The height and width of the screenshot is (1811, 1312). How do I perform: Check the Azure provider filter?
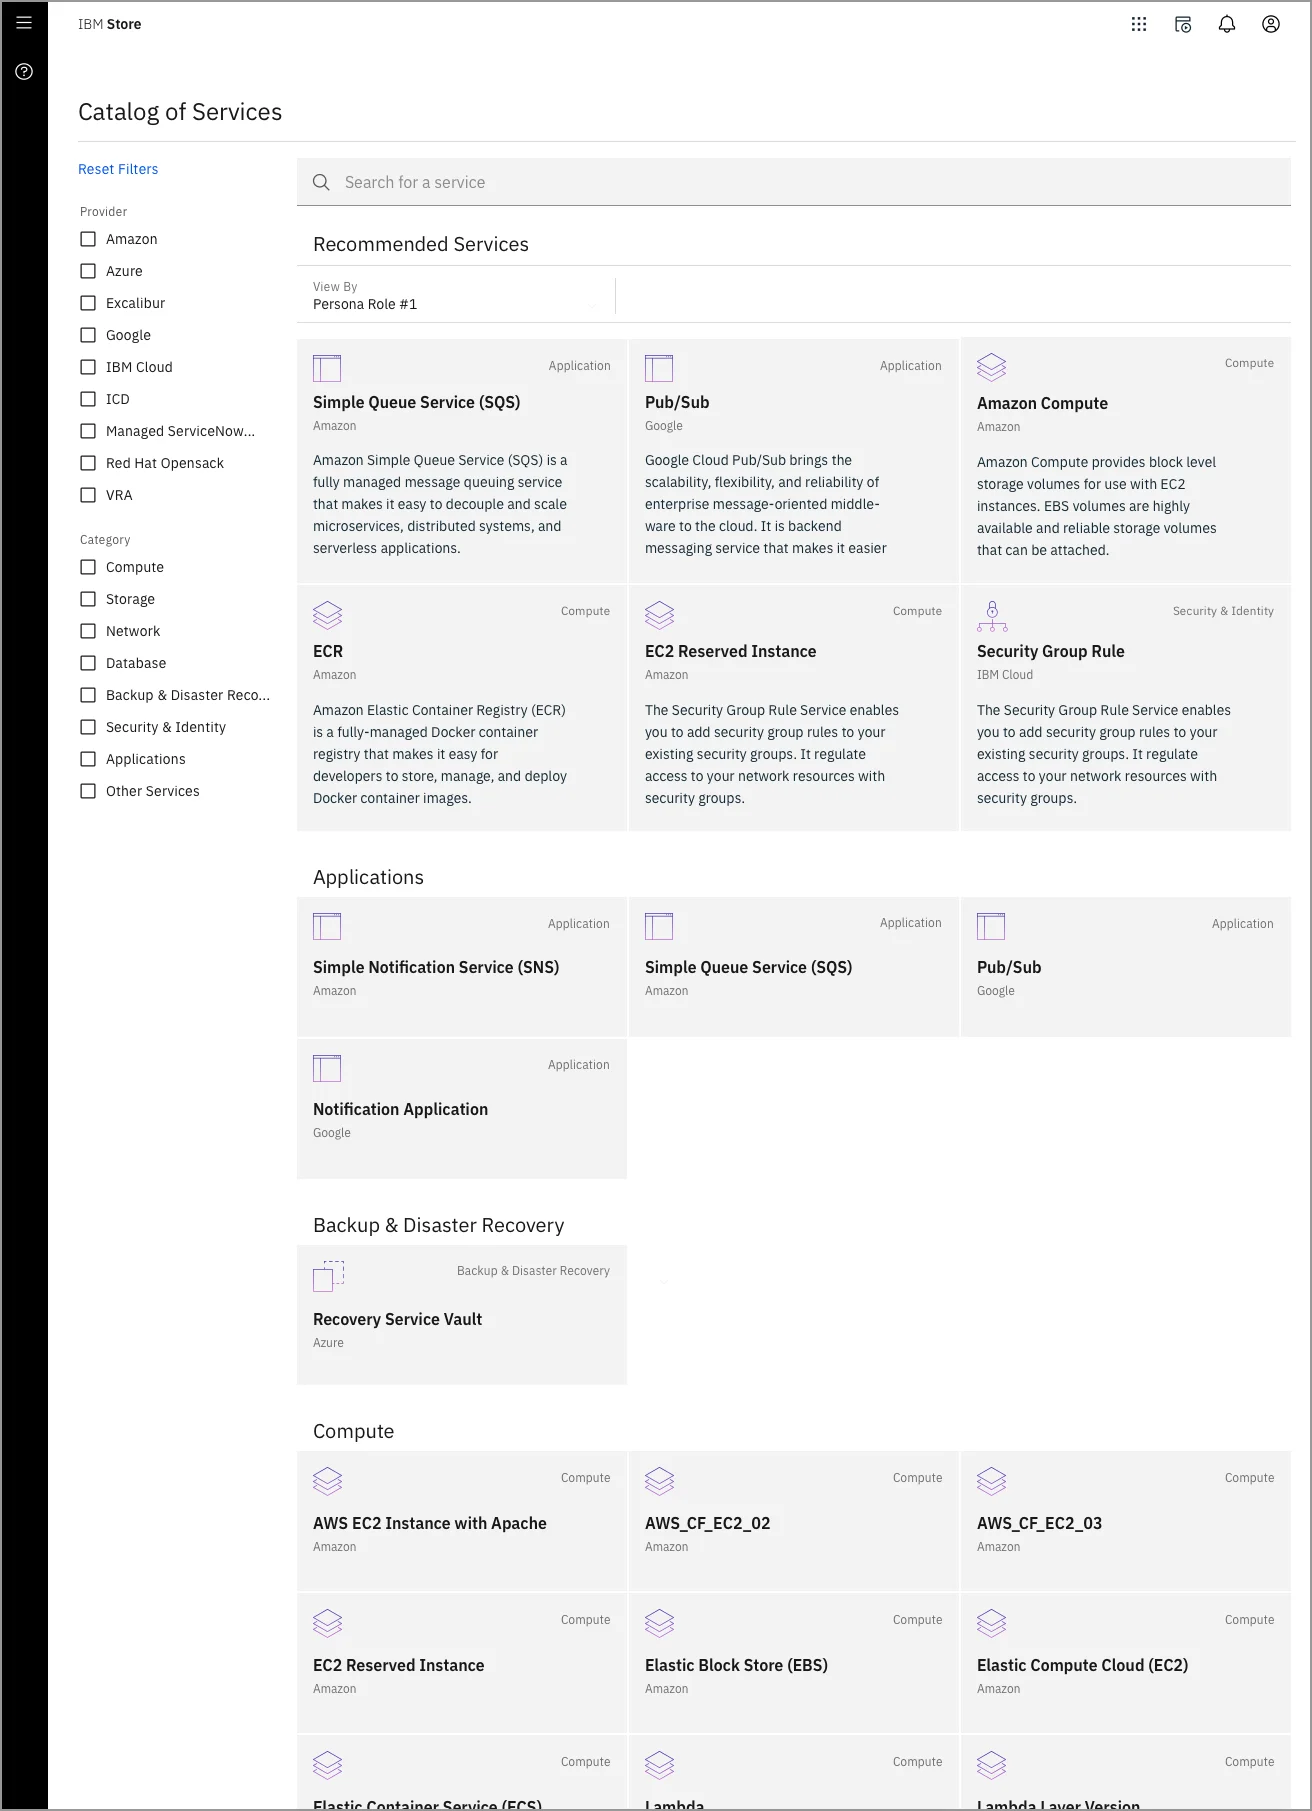click(88, 271)
